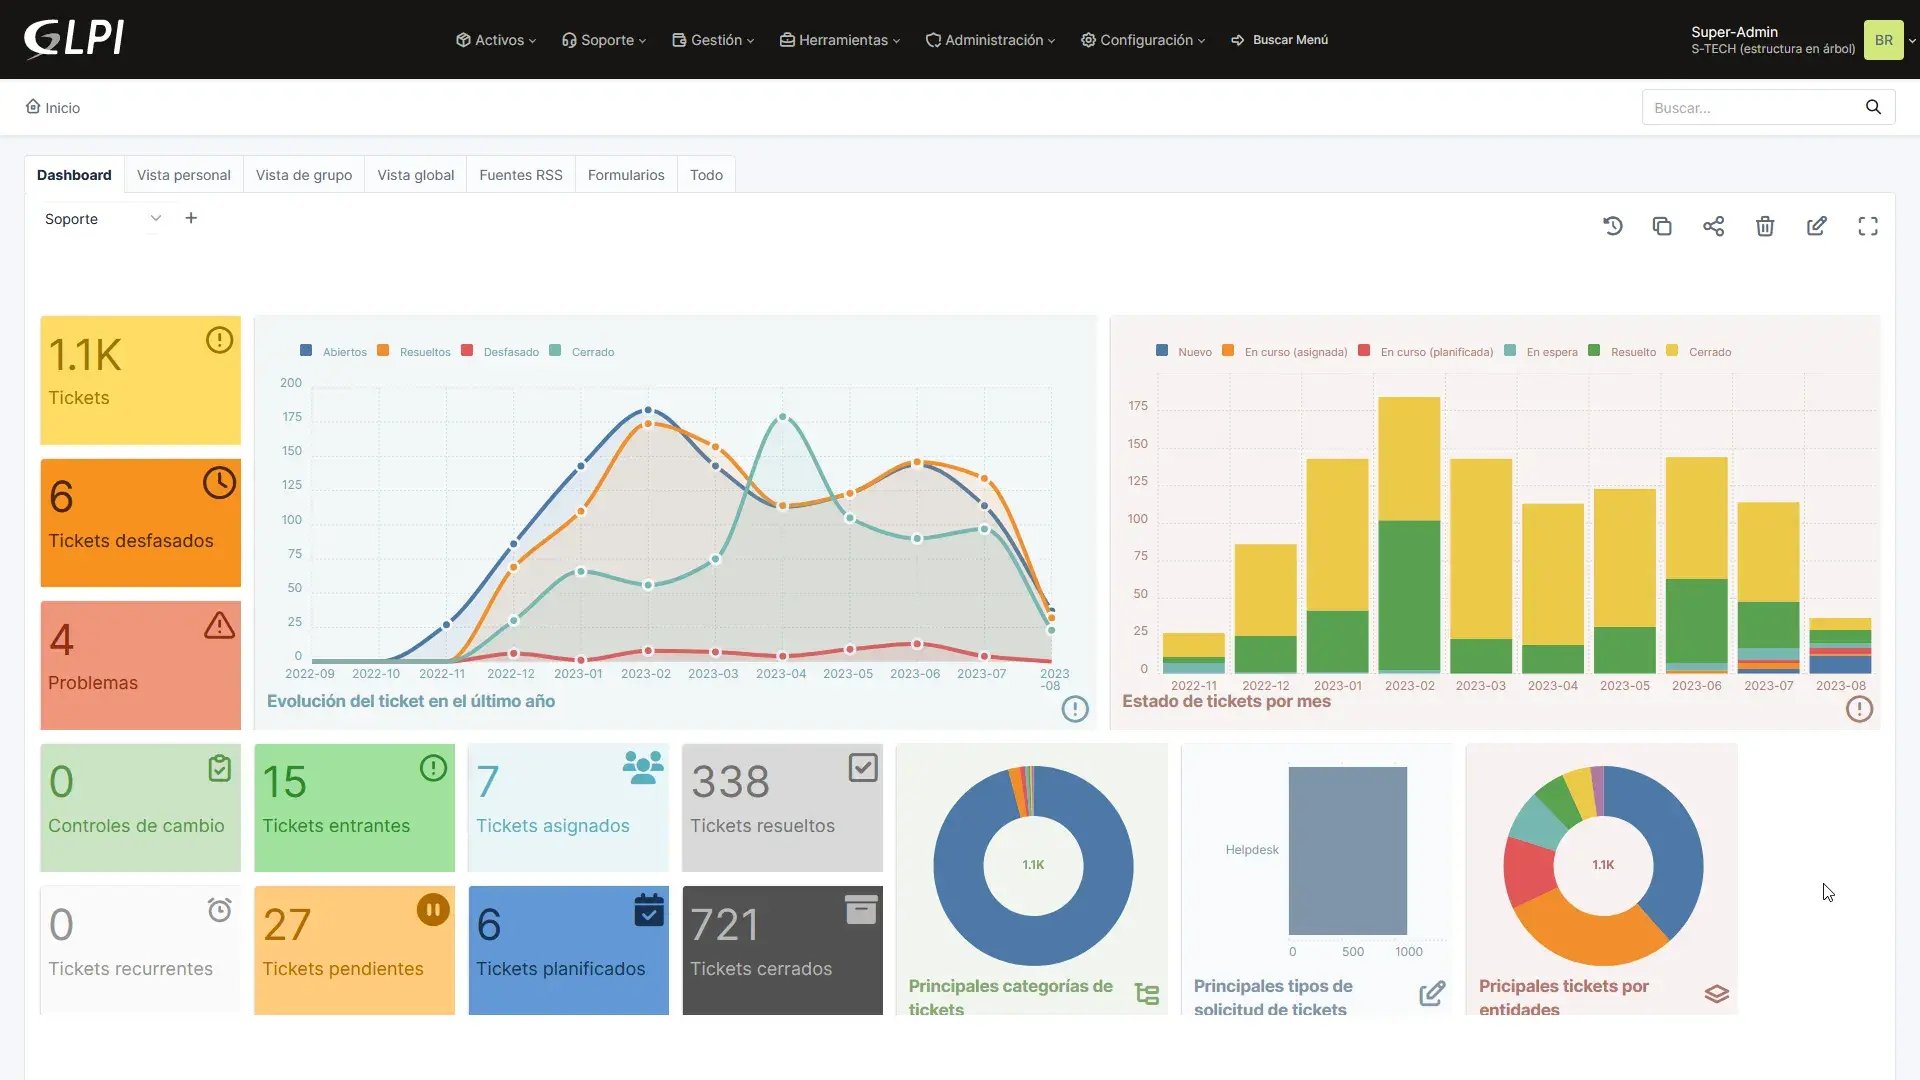Click archive icon on Tickets cerrados card
Viewport: 1920px width, 1080px height.
point(861,910)
